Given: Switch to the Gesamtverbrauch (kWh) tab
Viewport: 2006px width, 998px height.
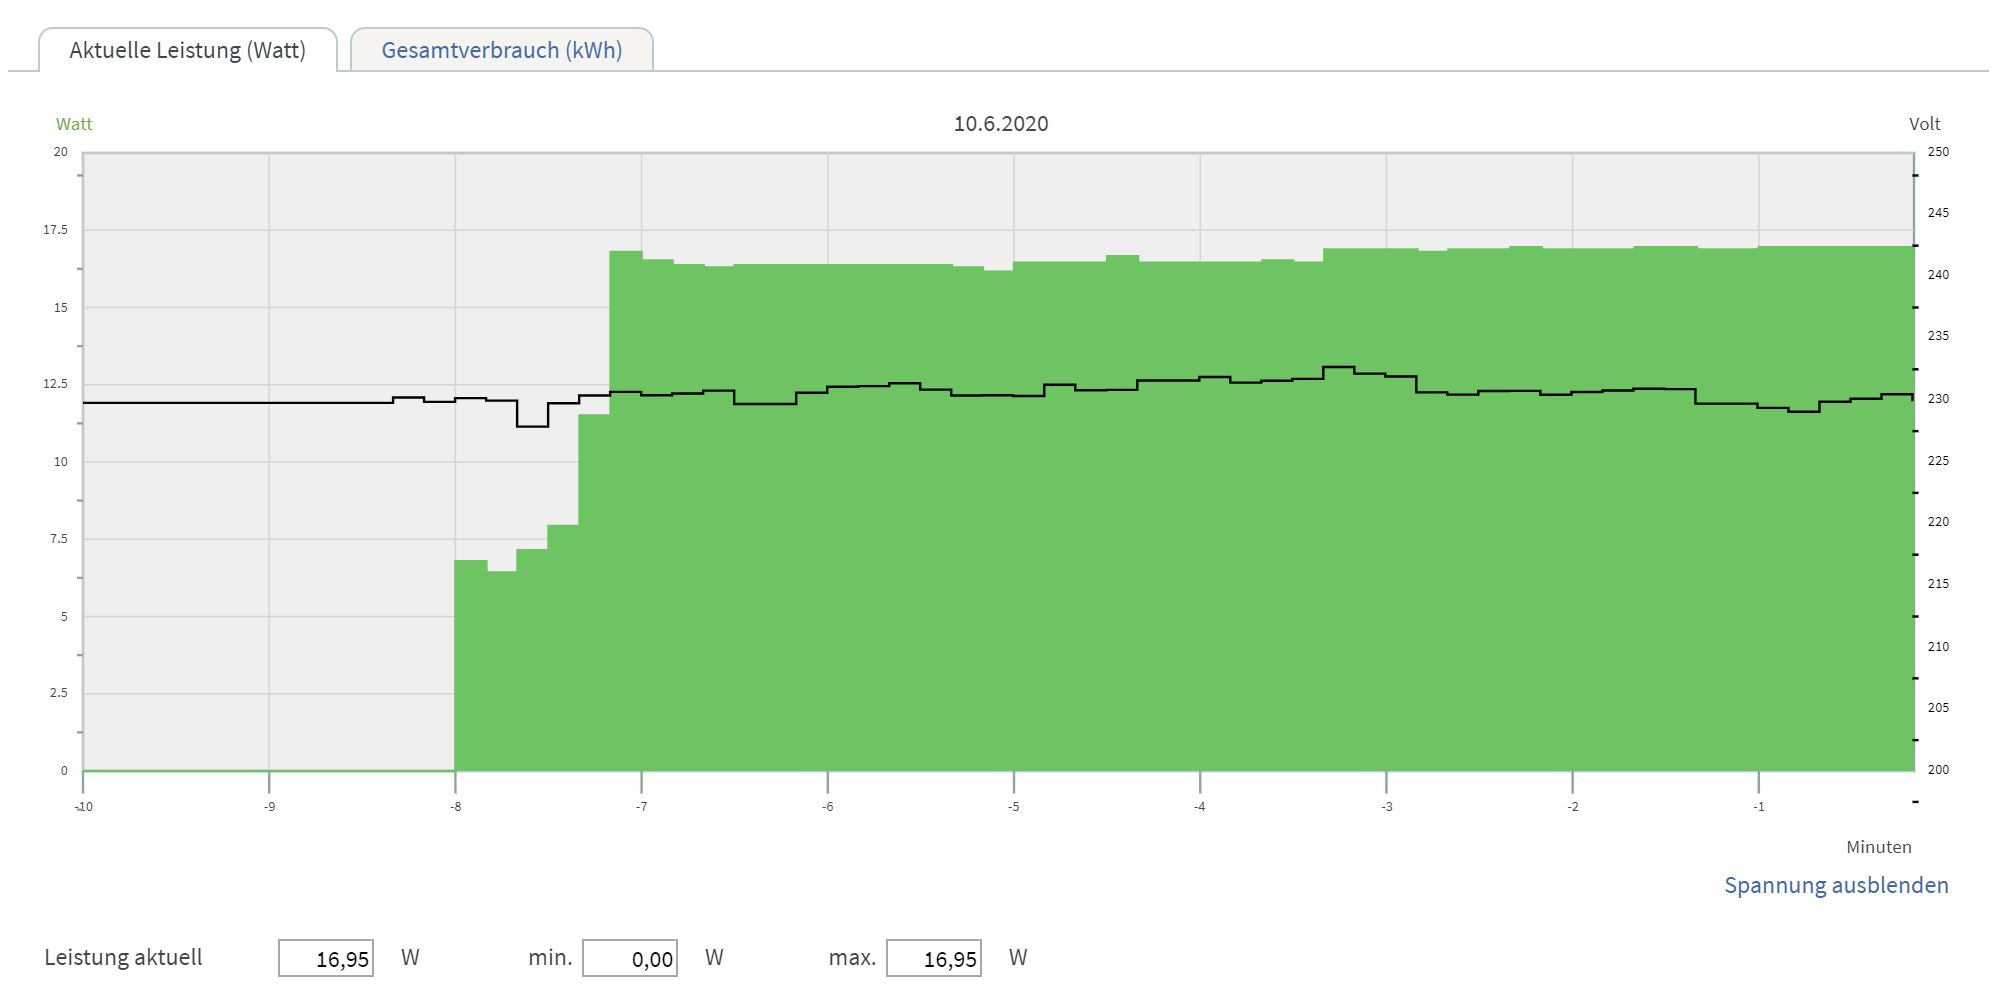Looking at the screenshot, I should pyautogui.click(x=502, y=50).
